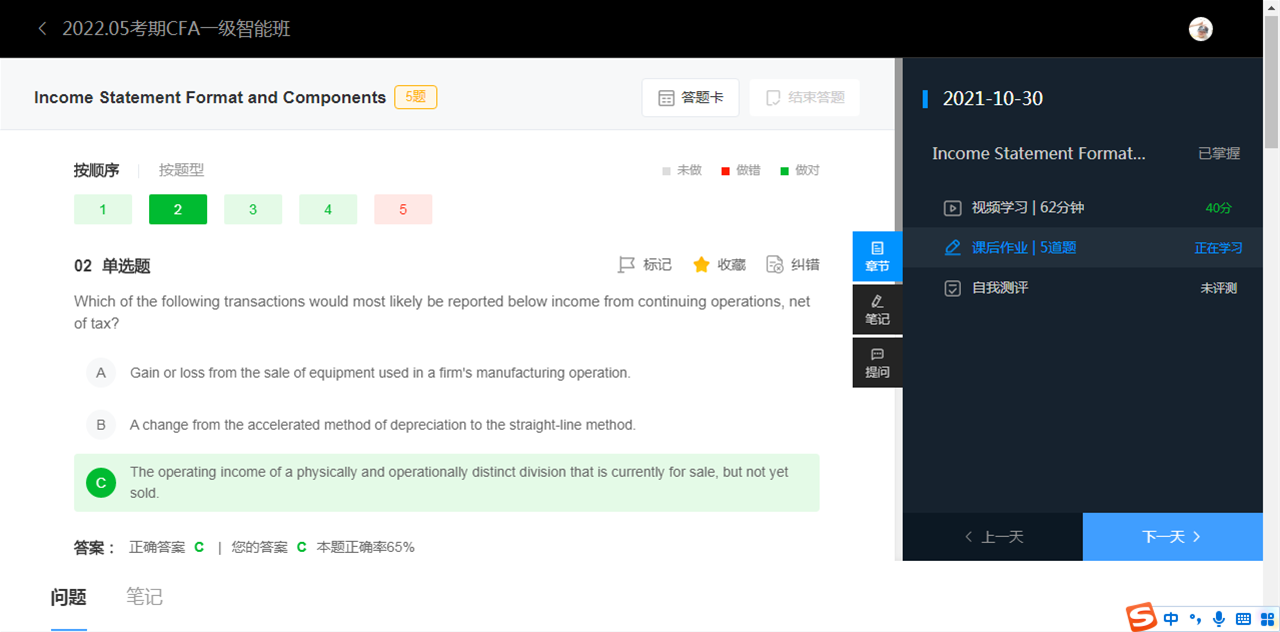
Task: Switch to the 笔记 tab below
Action: click(144, 598)
